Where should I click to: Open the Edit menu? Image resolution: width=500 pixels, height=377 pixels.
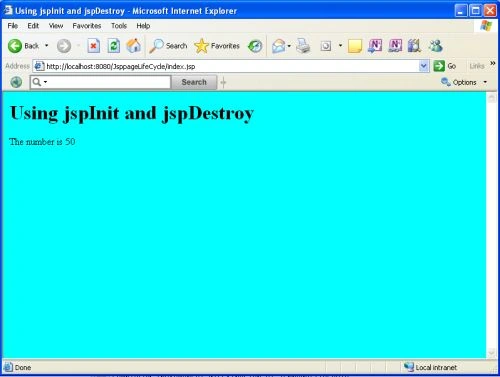coord(33,26)
